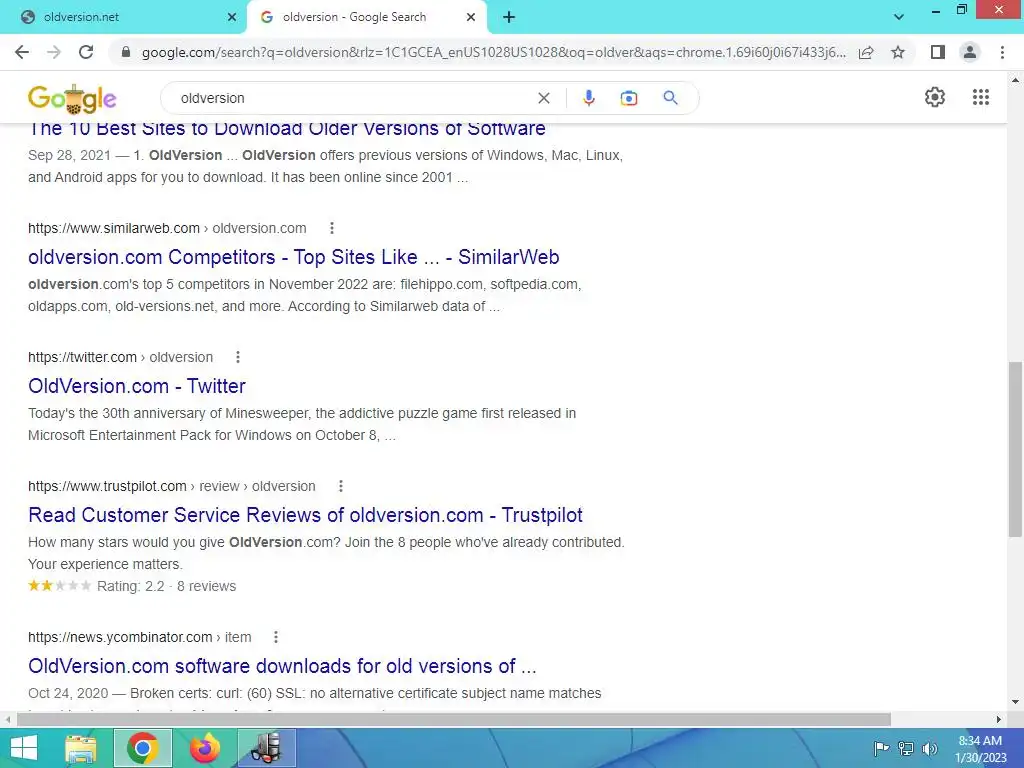Click the trustpilot.com URL breadcrumb

[172, 486]
